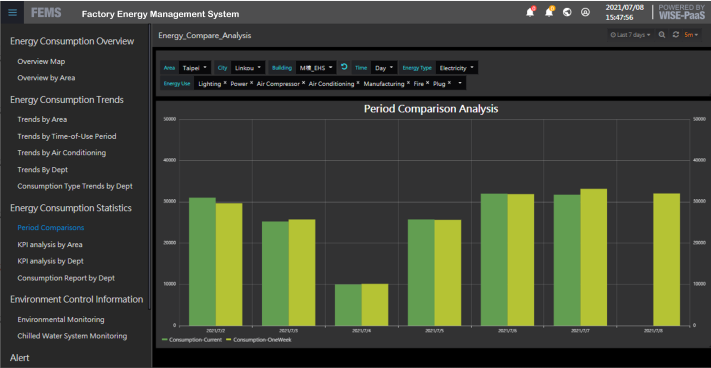Reset building selection with the blue undo icon
711x368 pixels.
coord(344,67)
